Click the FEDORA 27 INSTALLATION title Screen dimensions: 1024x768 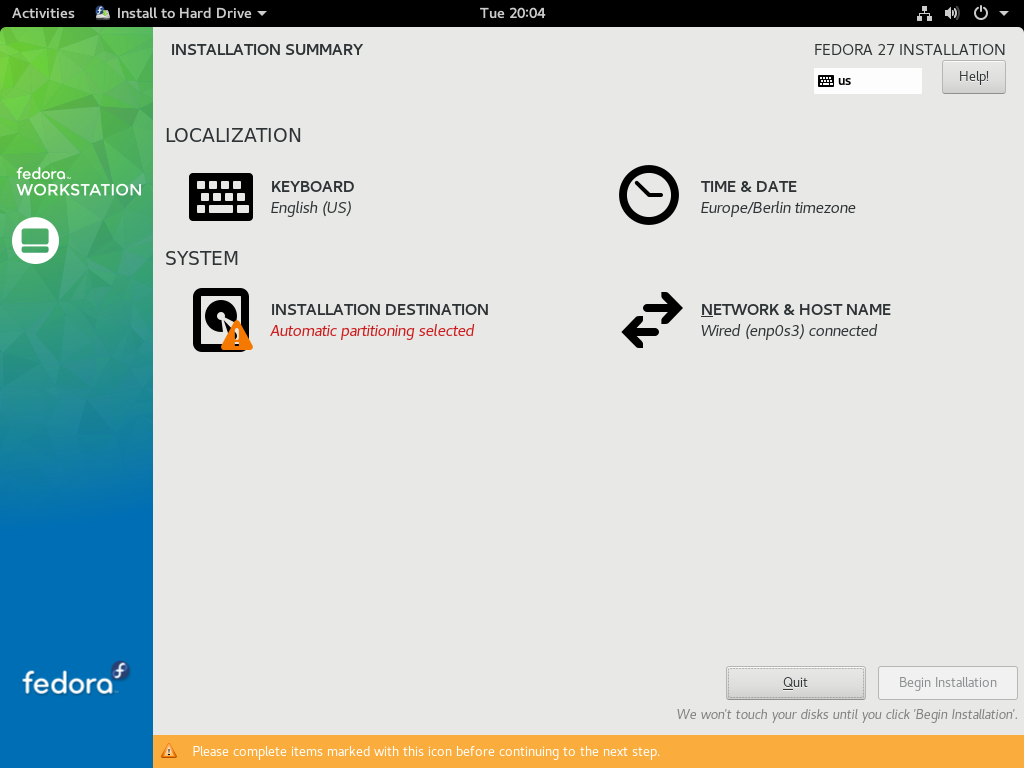pyautogui.click(x=909, y=50)
